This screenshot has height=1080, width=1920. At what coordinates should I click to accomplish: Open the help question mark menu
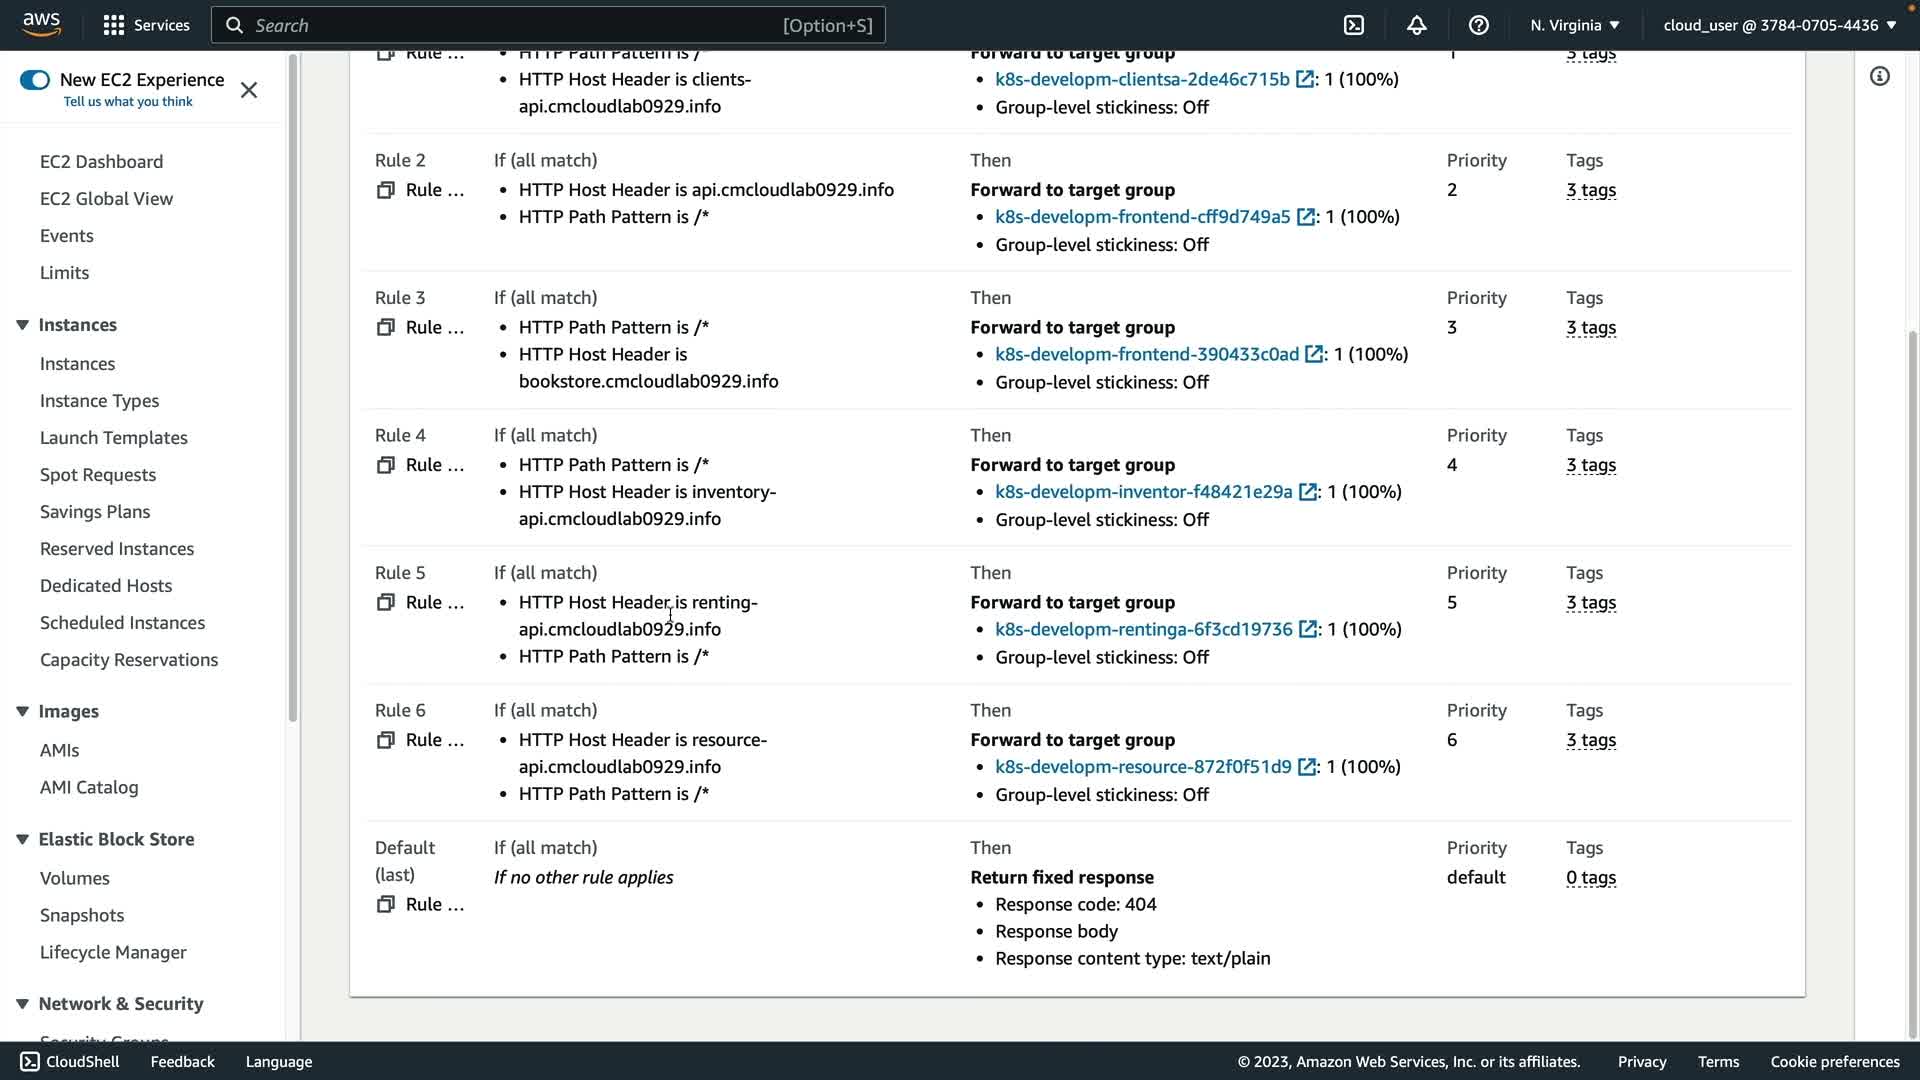coord(1478,25)
